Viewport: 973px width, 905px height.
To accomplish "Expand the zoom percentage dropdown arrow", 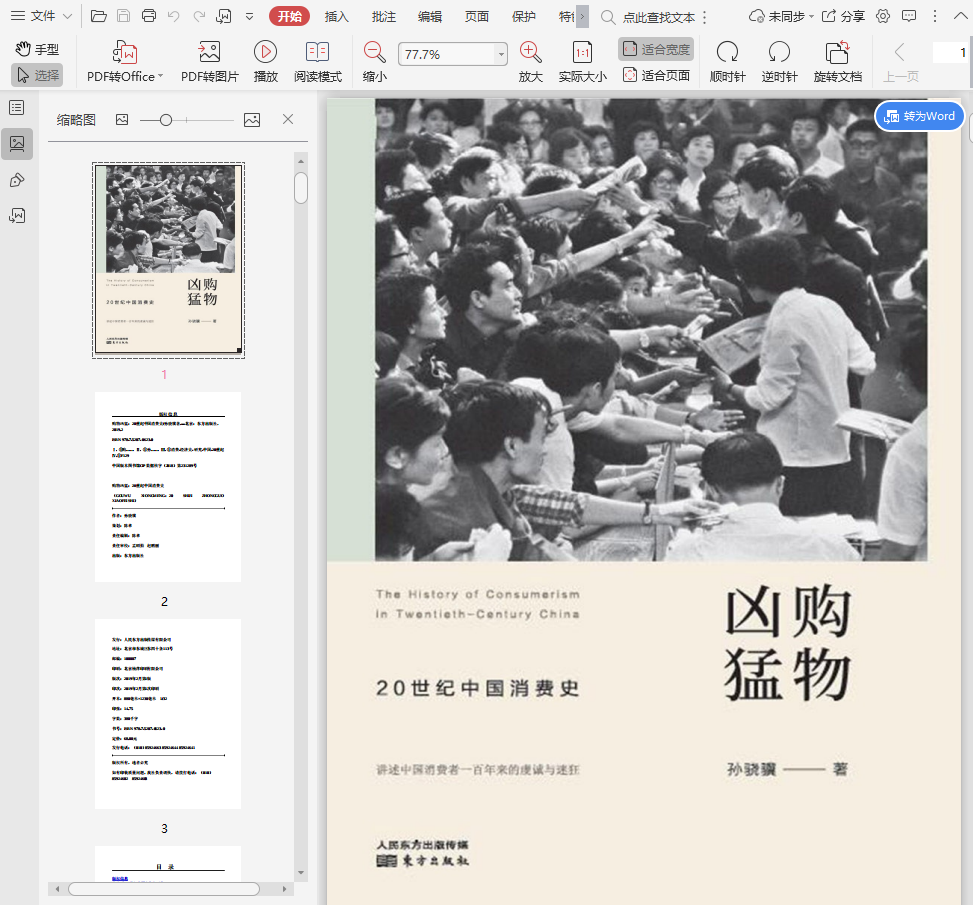I will pos(501,55).
